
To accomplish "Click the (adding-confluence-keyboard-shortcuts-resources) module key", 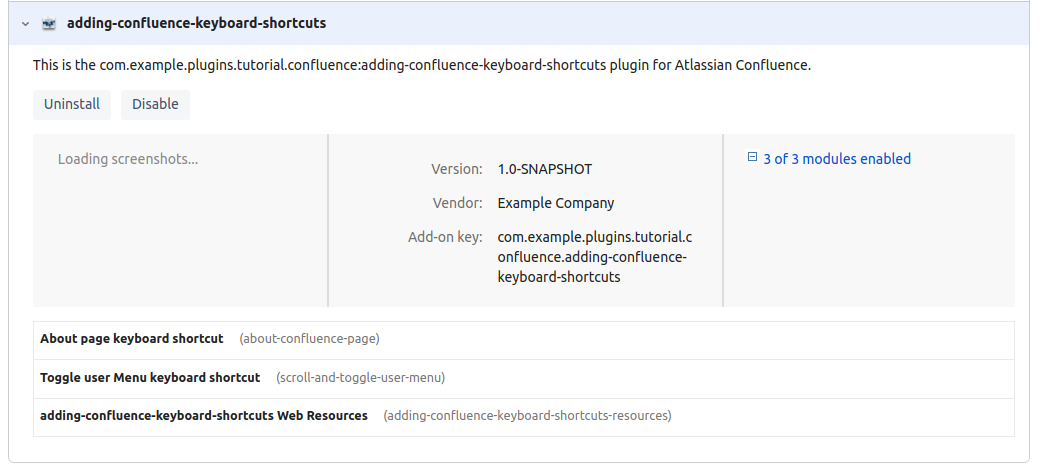I will click(527, 415).
